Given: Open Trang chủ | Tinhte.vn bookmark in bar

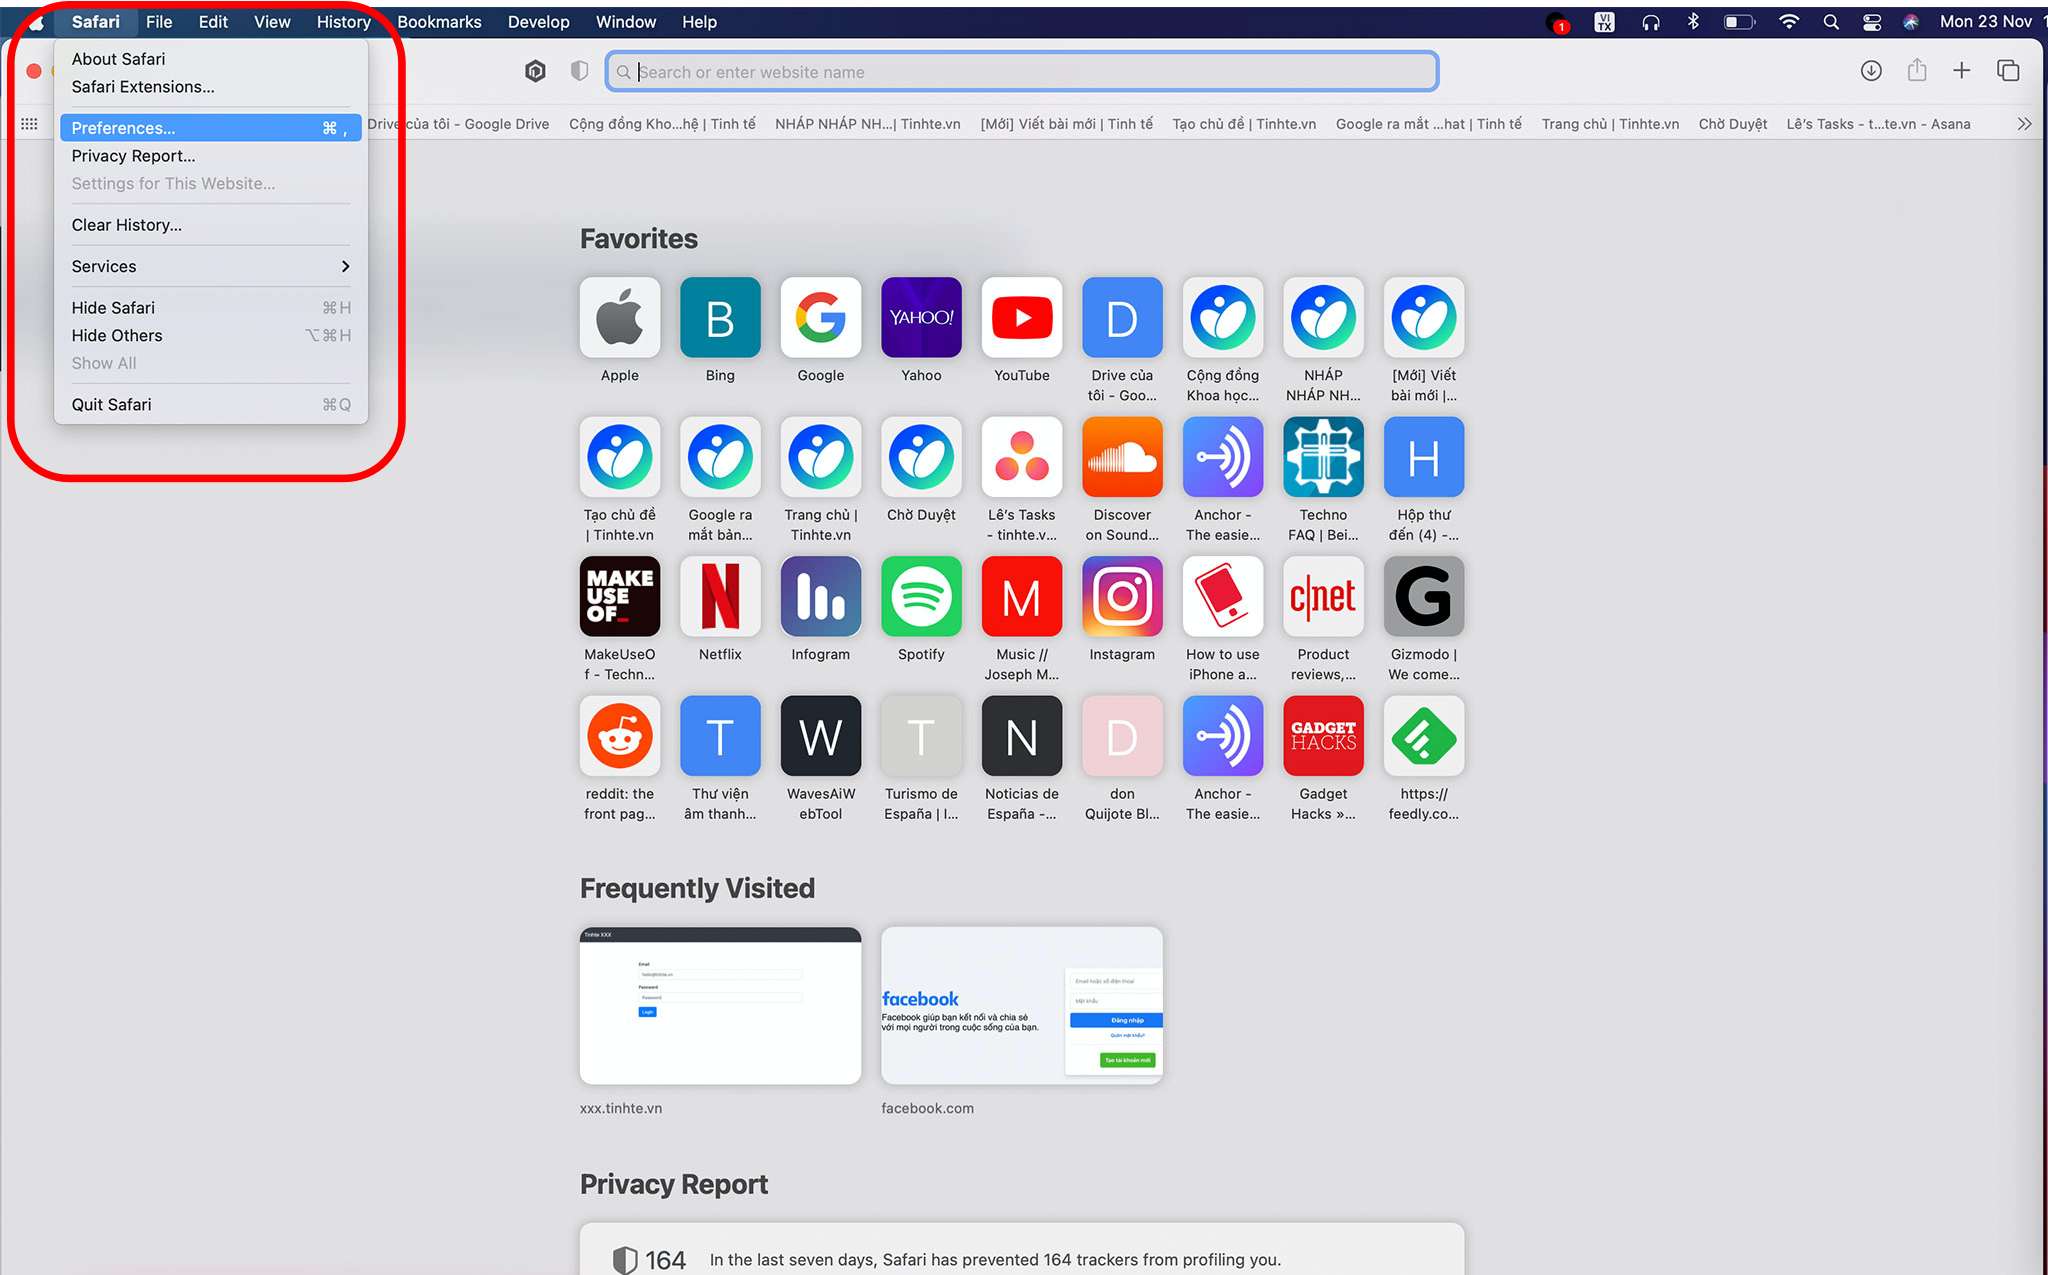Looking at the screenshot, I should tap(1610, 124).
